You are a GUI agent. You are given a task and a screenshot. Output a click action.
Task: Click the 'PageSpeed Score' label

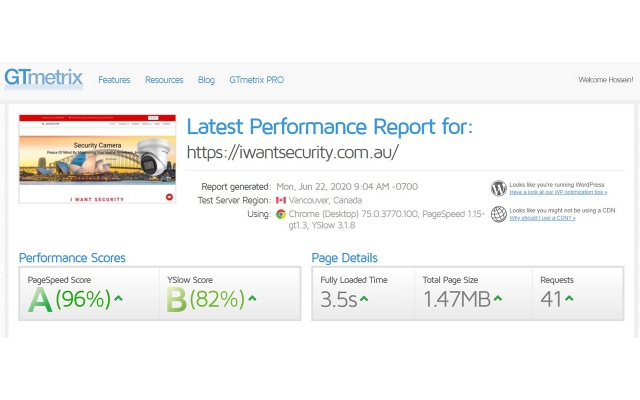[59, 280]
